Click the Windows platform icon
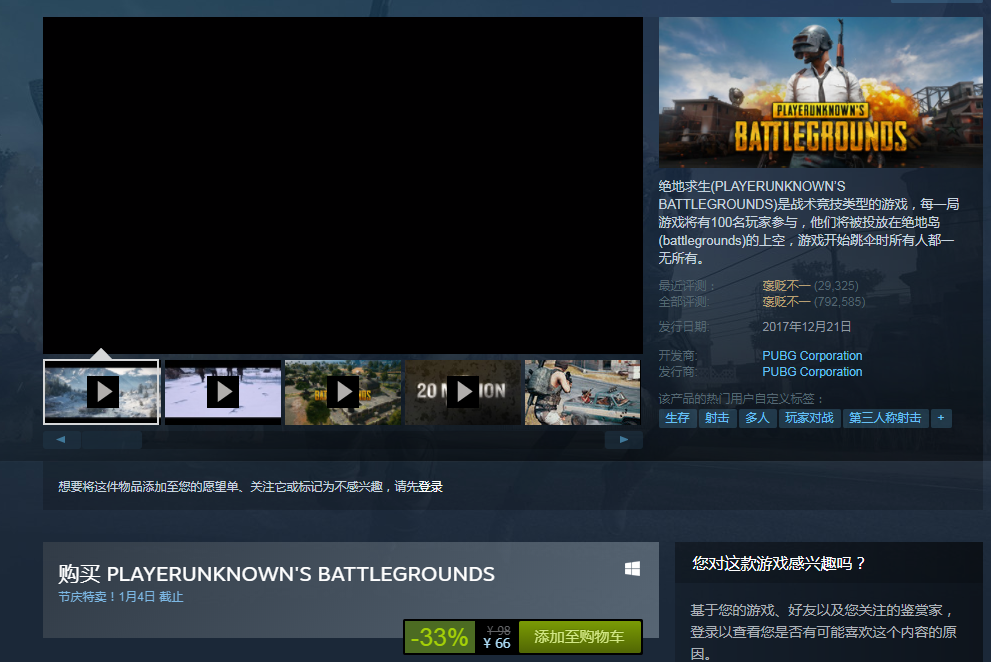This screenshot has width=991, height=662. pos(632,569)
